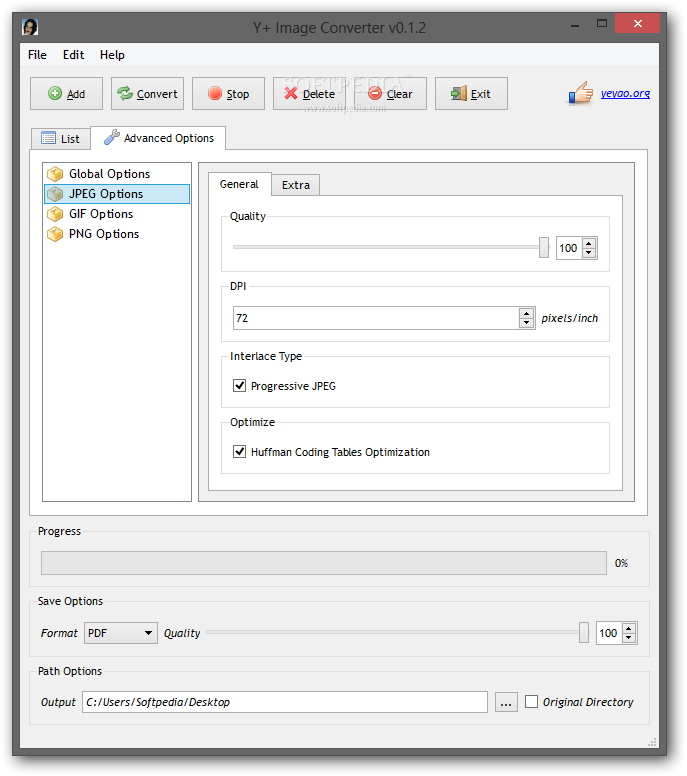Browse output folder with the ... button
687x776 pixels.
506,702
